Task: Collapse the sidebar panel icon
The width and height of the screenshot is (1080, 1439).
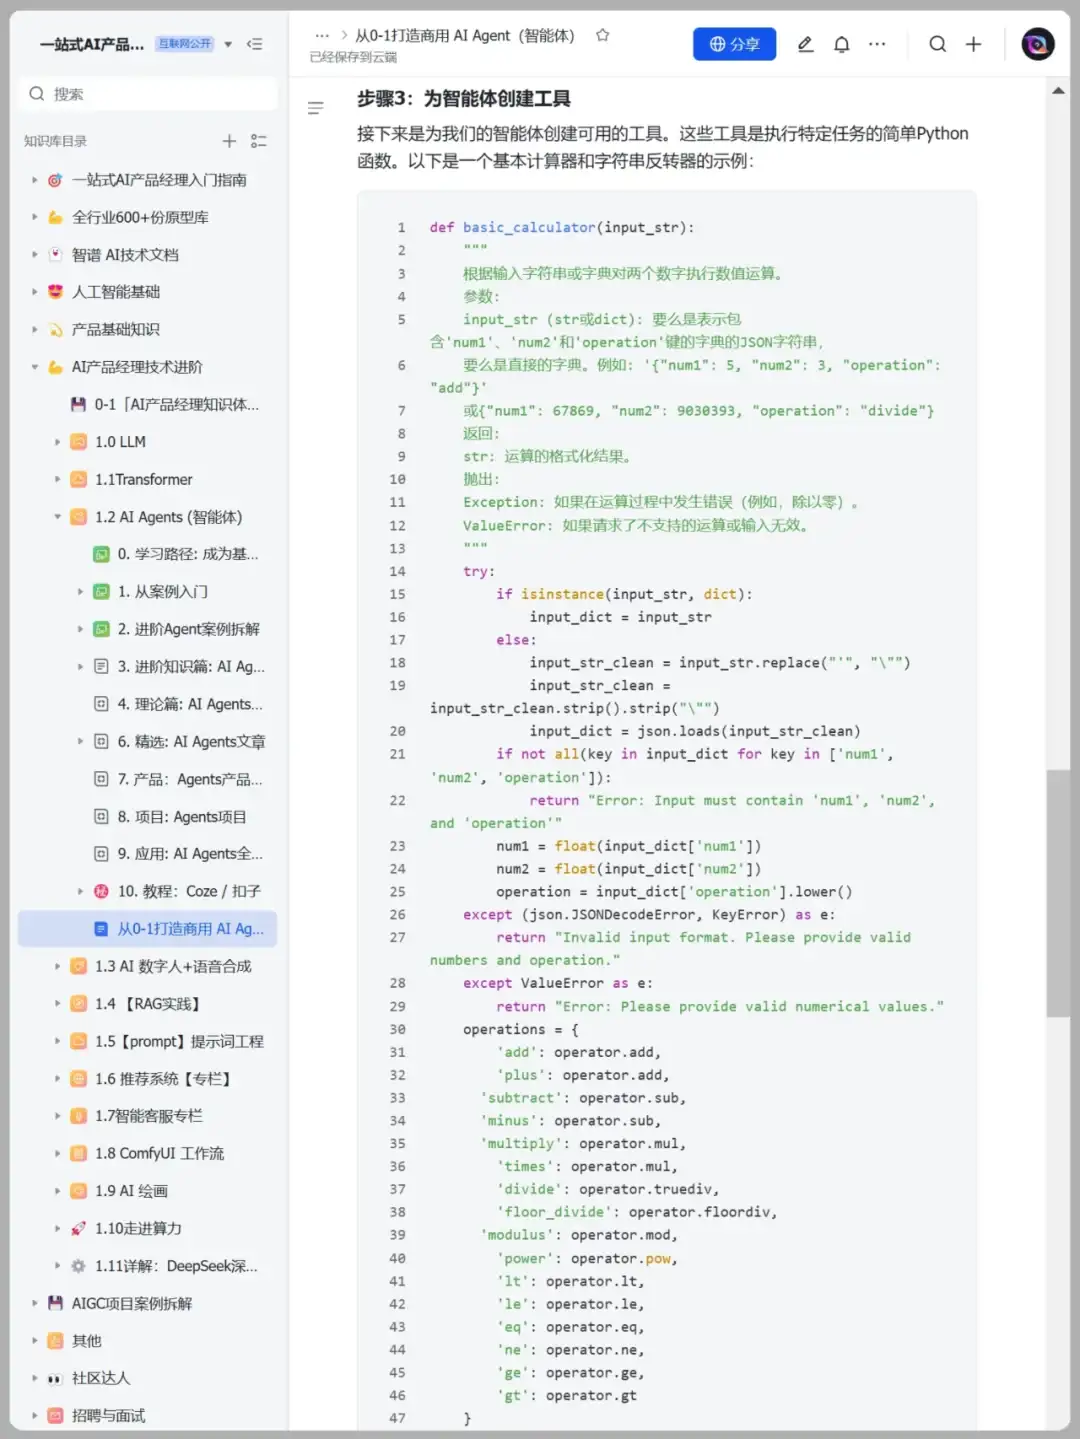Action: coord(255,44)
